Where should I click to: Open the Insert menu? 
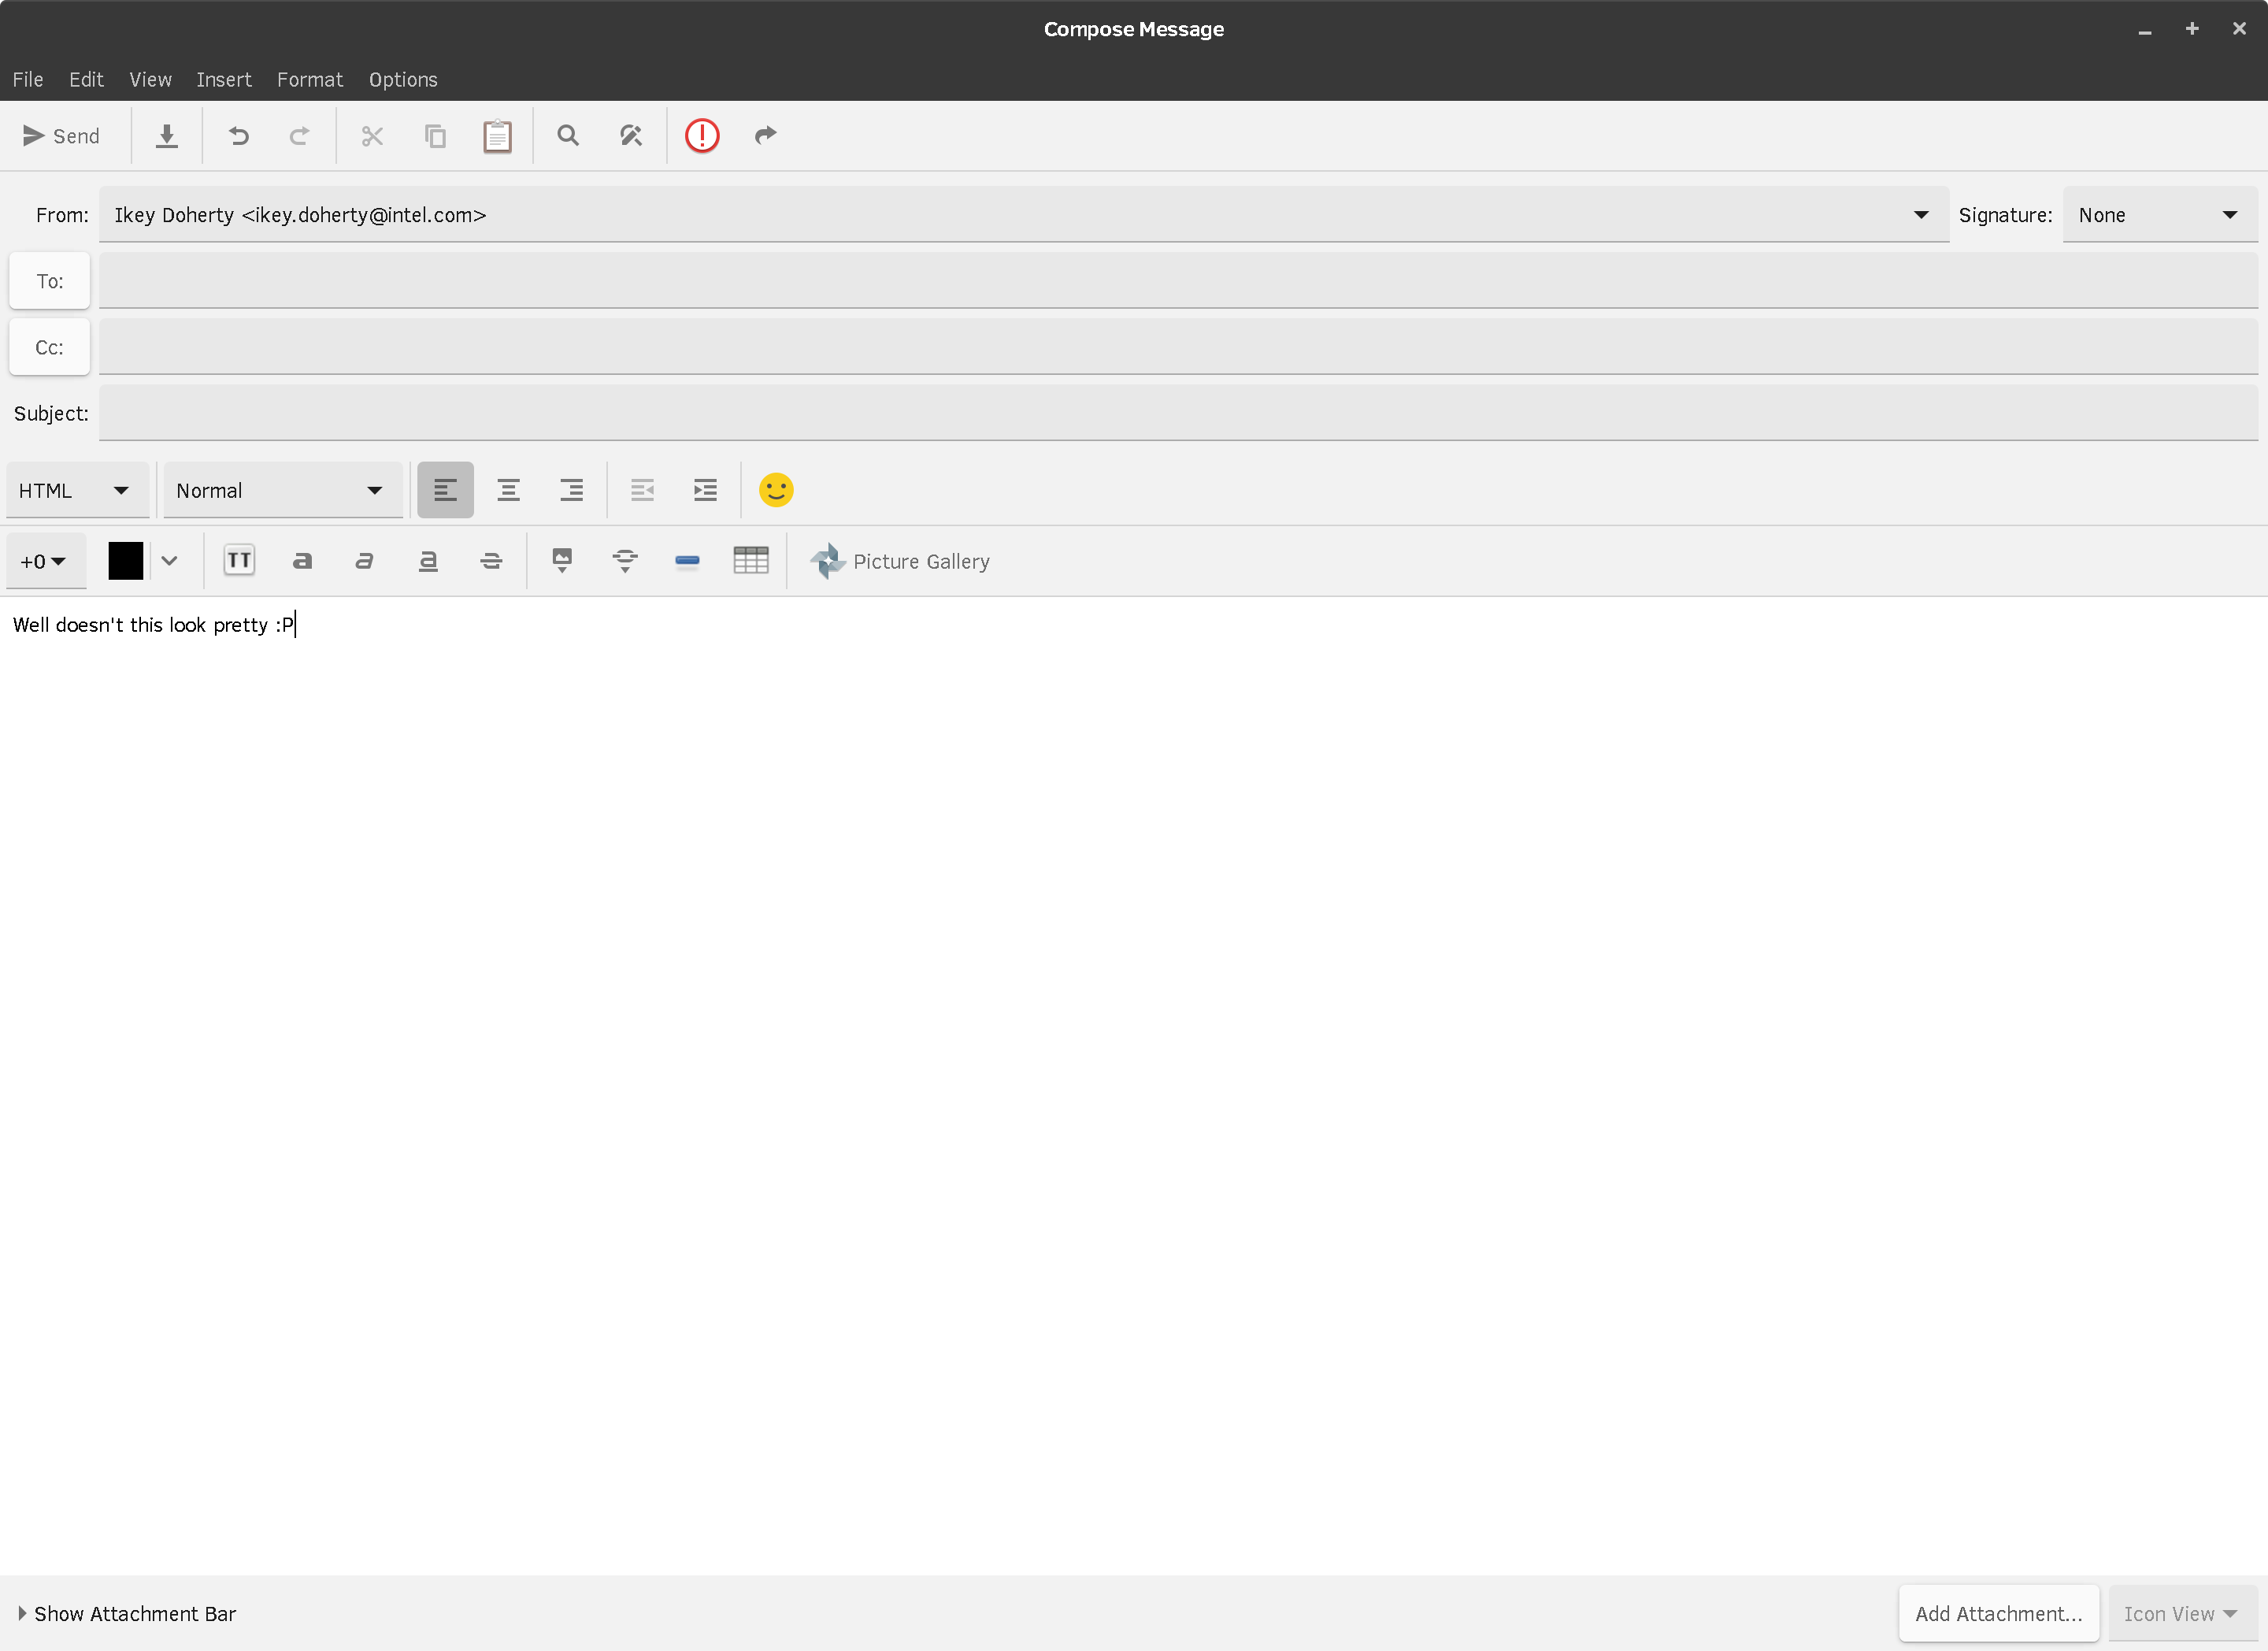pyautogui.click(x=224, y=80)
